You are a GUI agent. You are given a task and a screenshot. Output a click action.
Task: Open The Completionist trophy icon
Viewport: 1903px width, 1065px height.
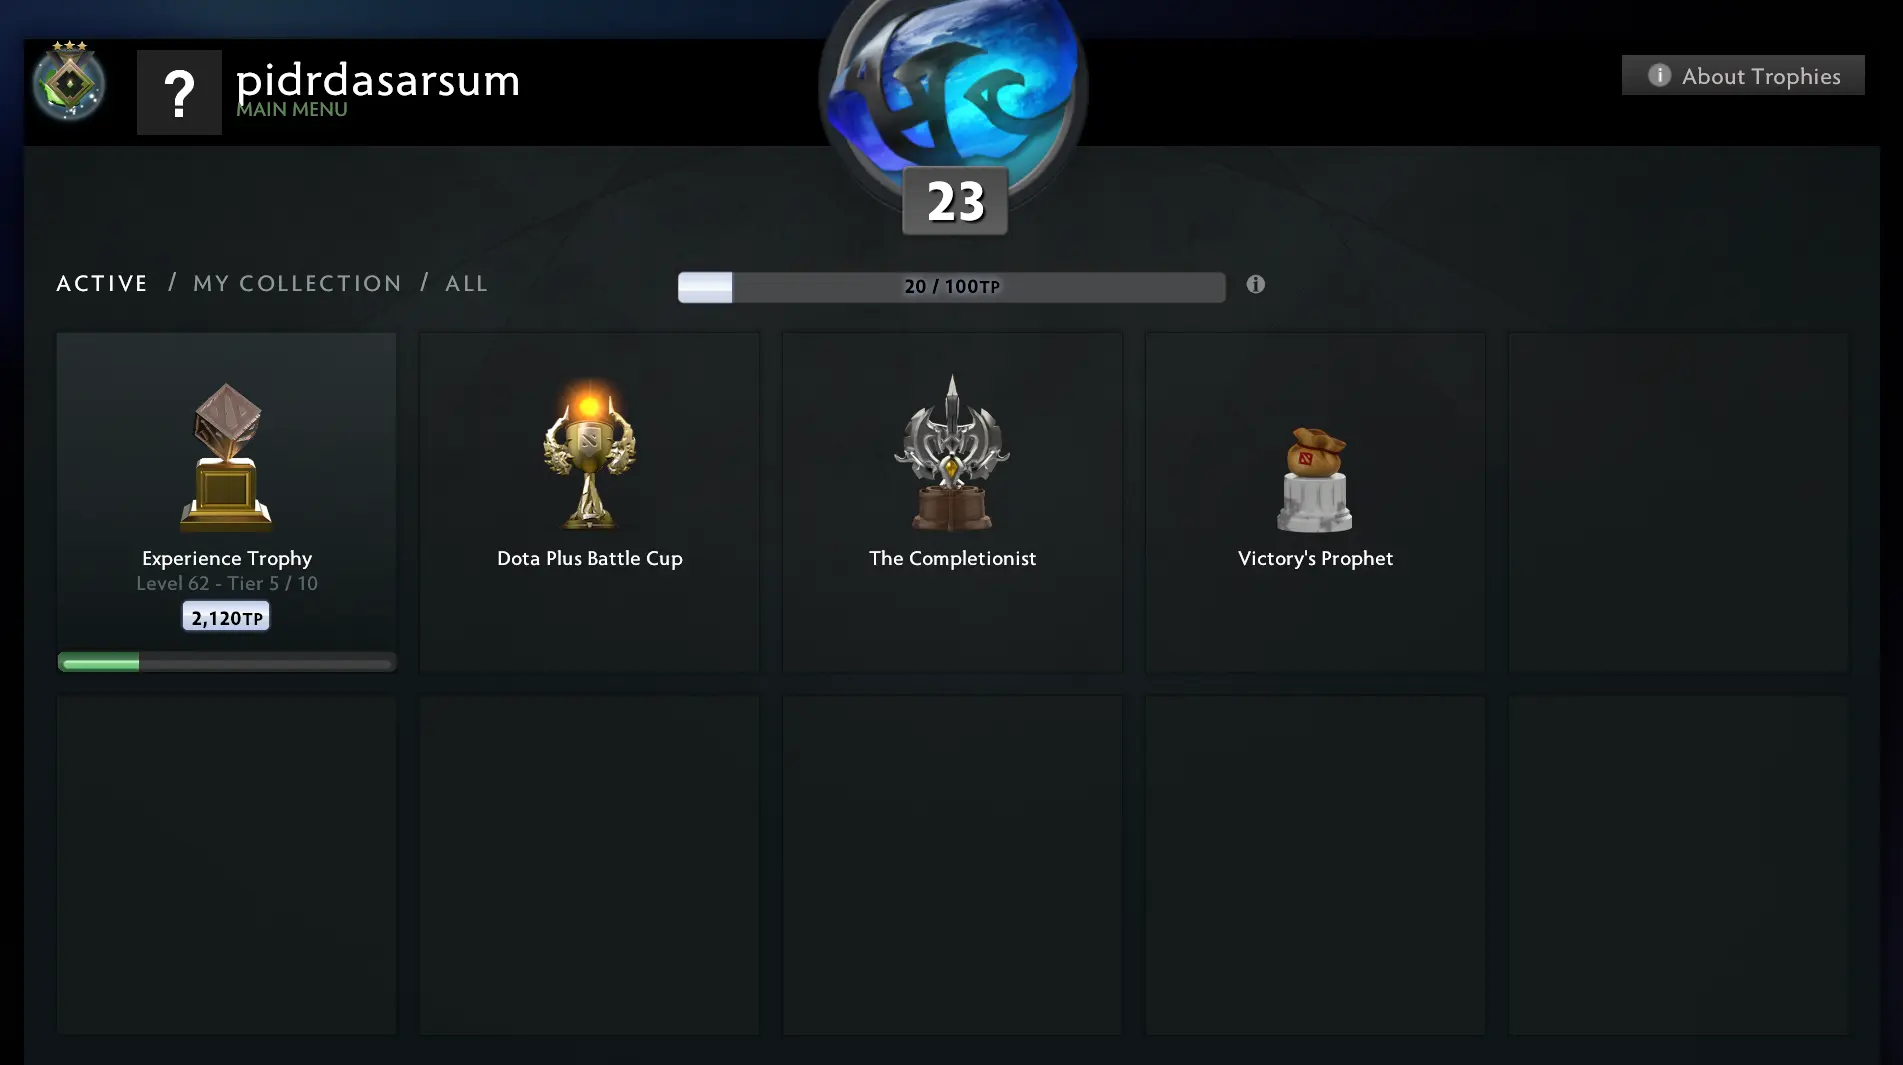click(952, 452)
